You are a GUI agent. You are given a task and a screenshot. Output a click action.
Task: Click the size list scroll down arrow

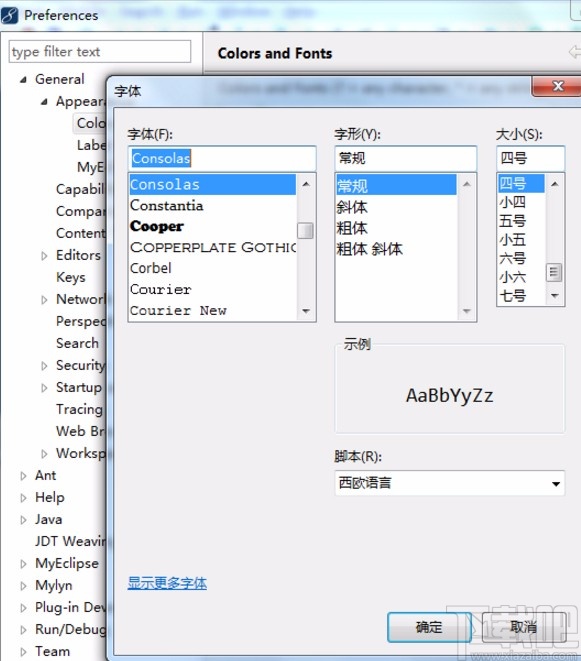[x=555, y=296]
